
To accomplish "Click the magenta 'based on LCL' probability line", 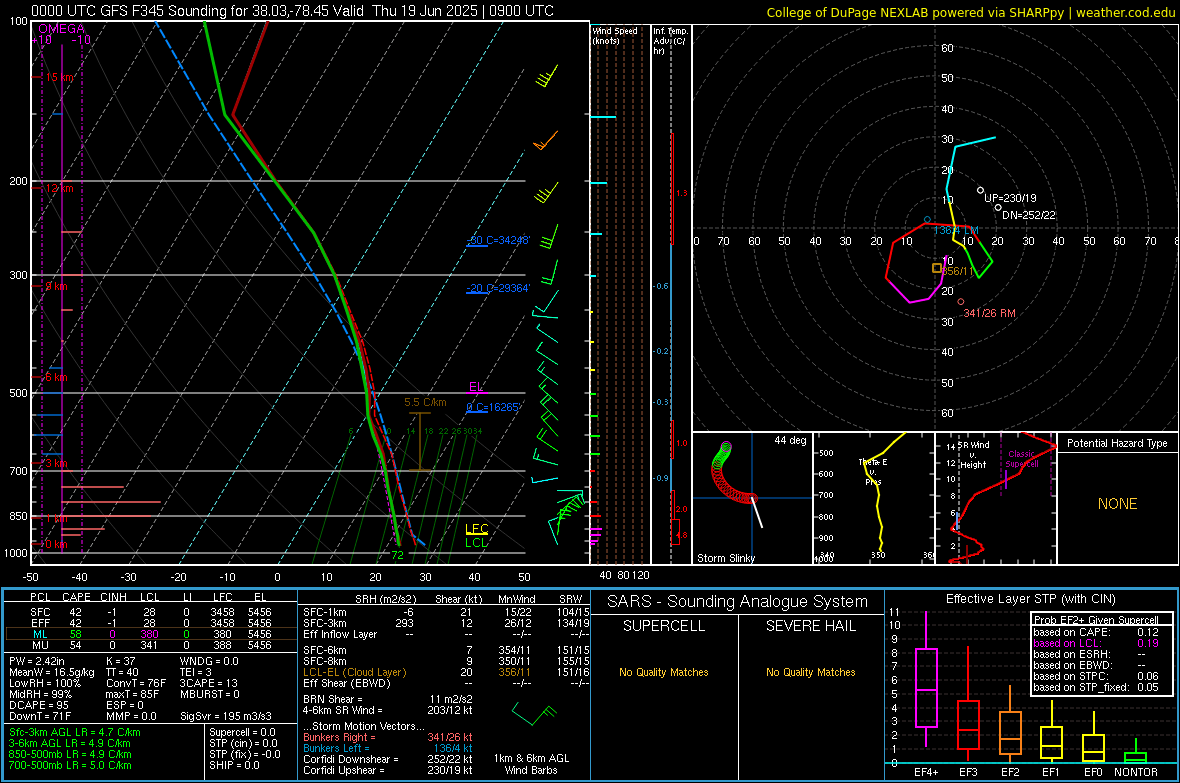I will point(1096,643).
